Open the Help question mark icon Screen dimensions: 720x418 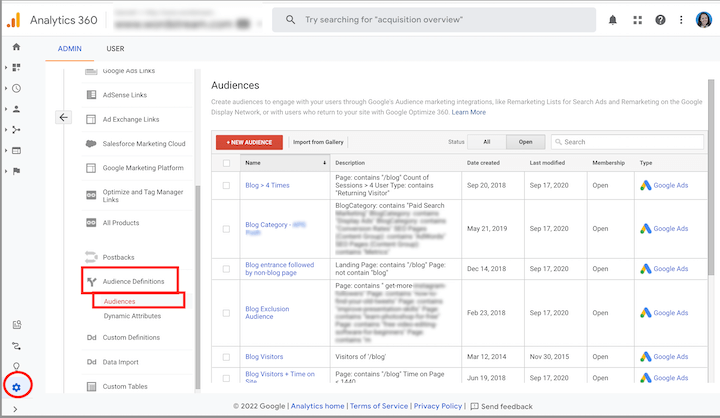coord(660,20)
